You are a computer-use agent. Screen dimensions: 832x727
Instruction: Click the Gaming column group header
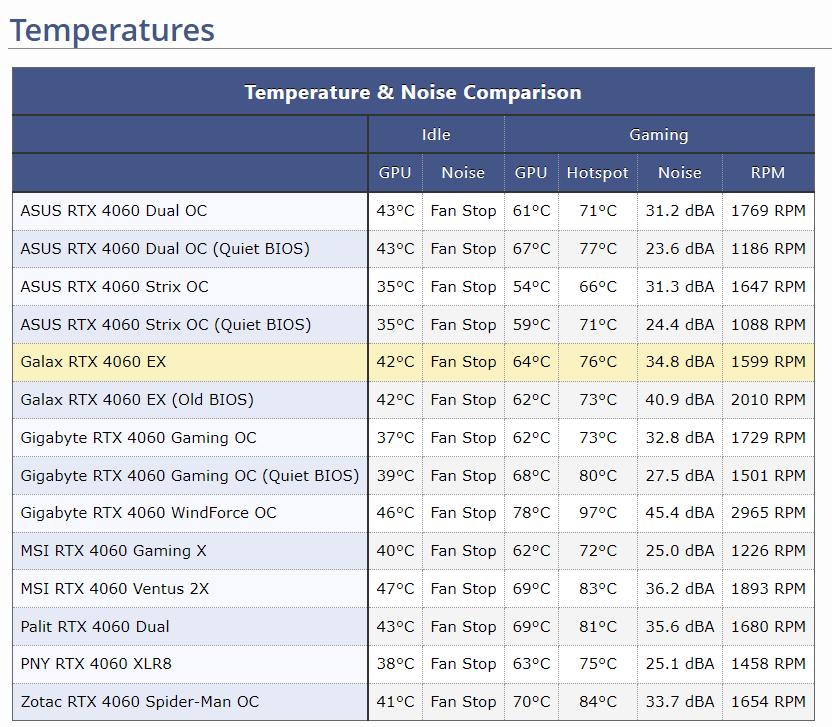tap(659, 135)
